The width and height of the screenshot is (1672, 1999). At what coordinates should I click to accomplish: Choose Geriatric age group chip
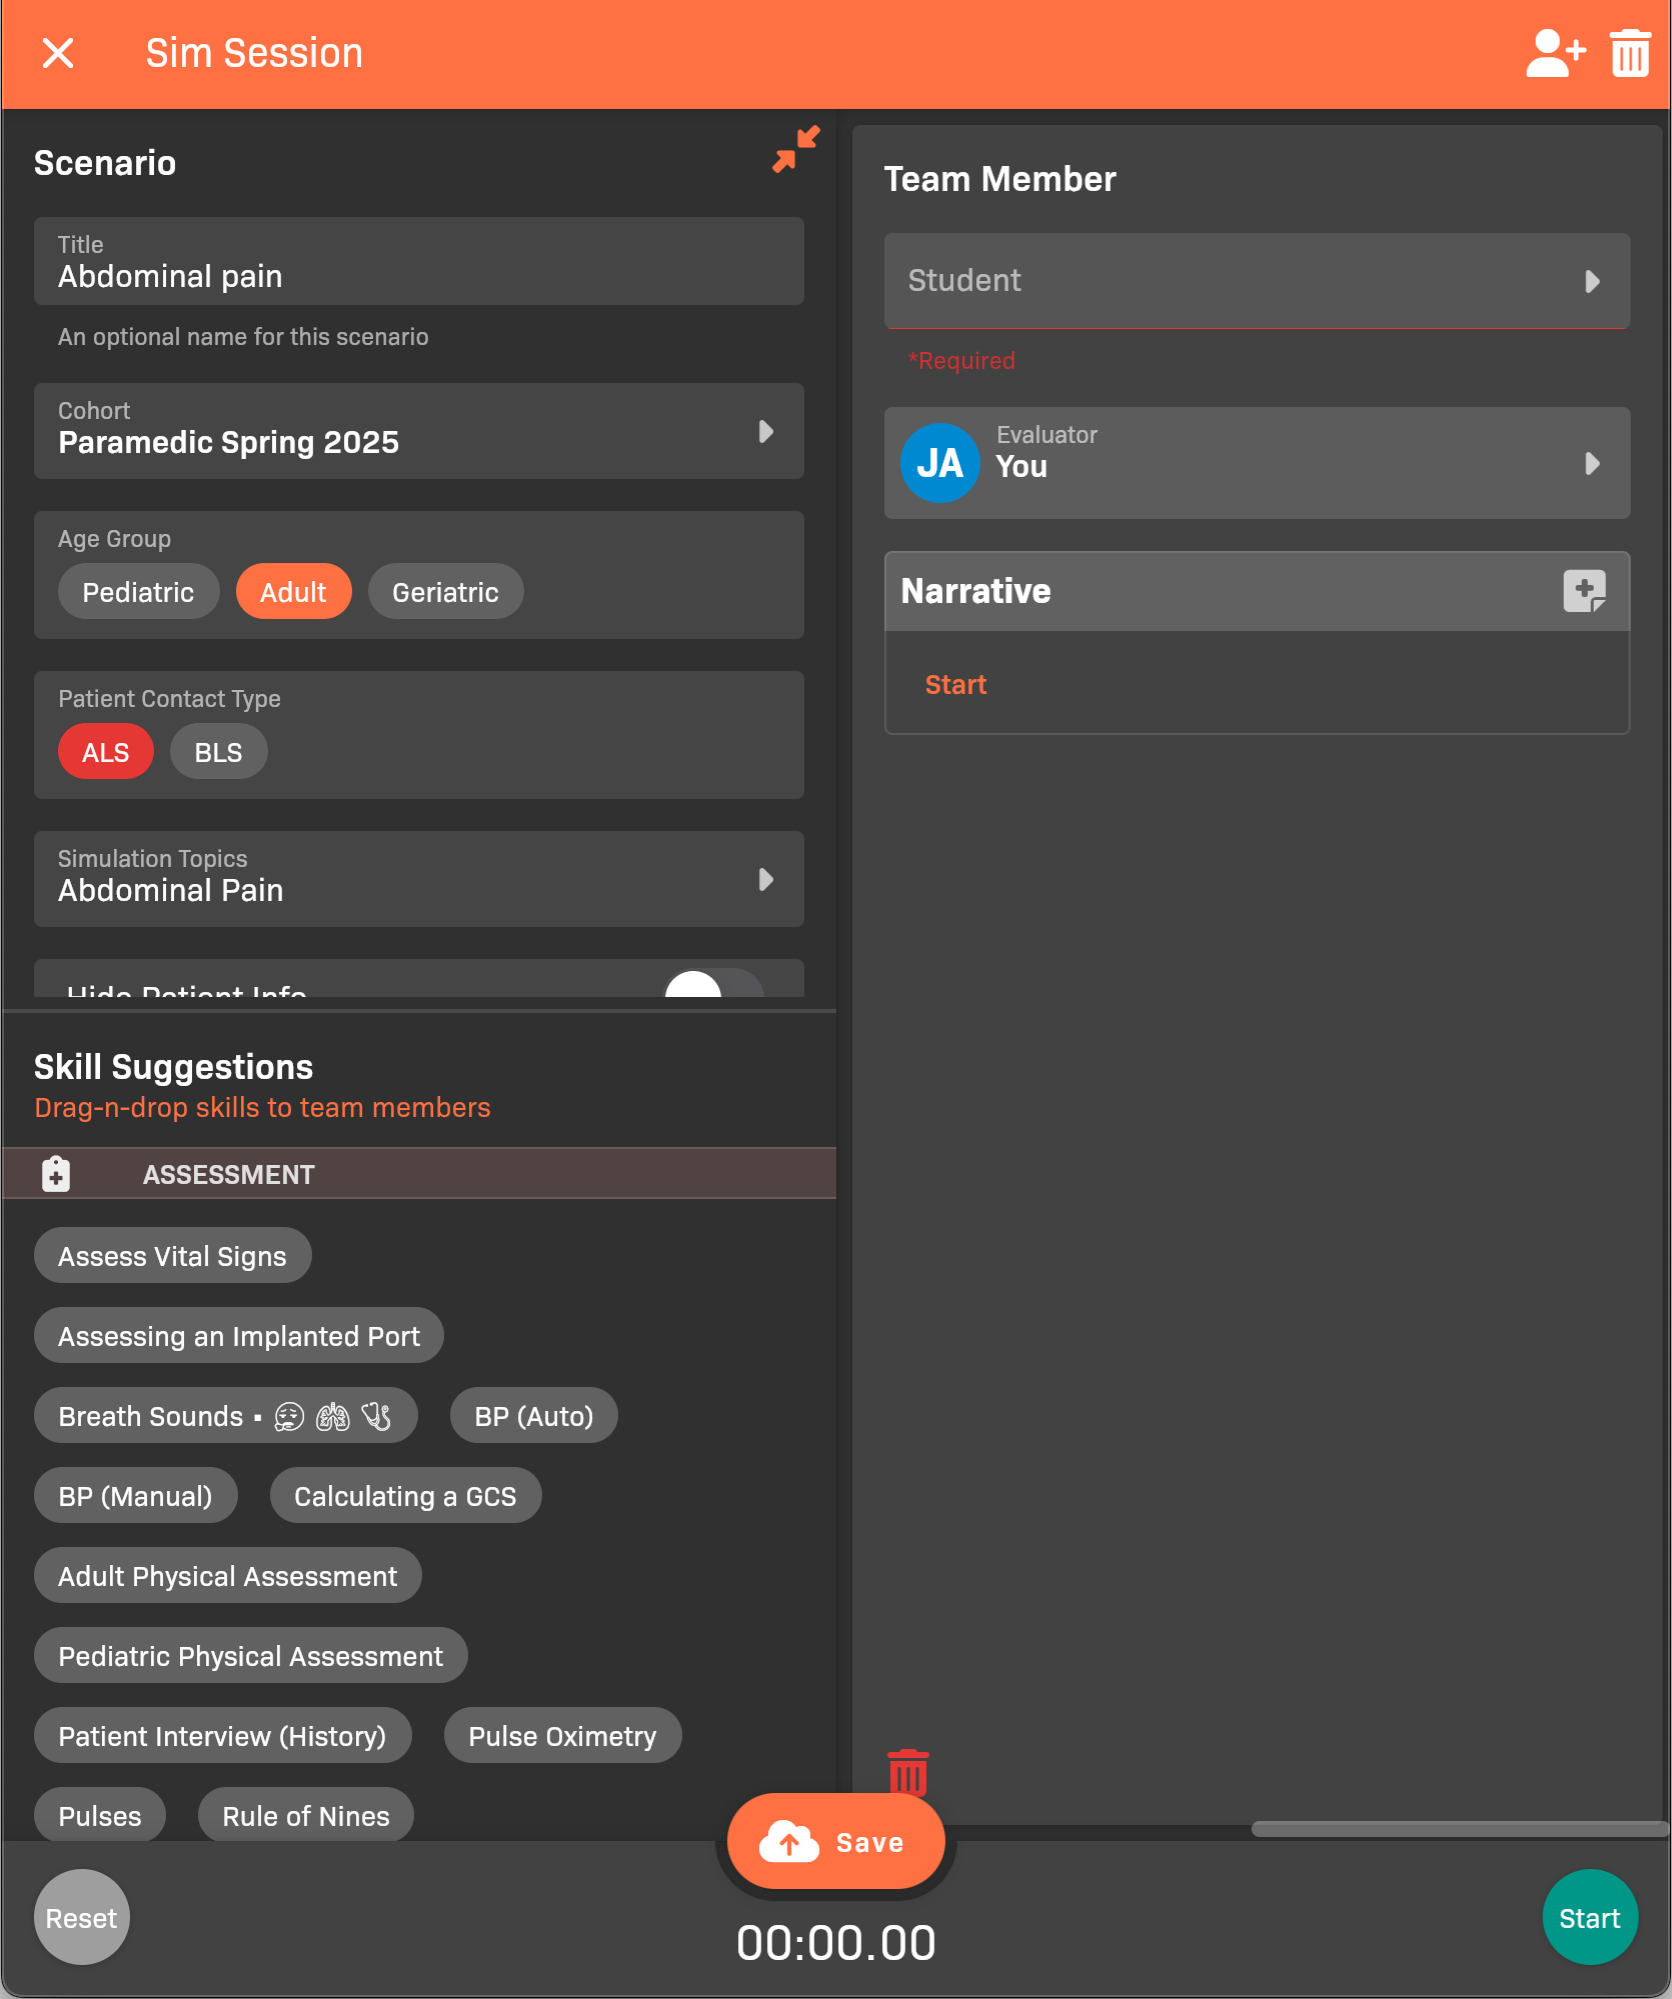coord(445,592)
